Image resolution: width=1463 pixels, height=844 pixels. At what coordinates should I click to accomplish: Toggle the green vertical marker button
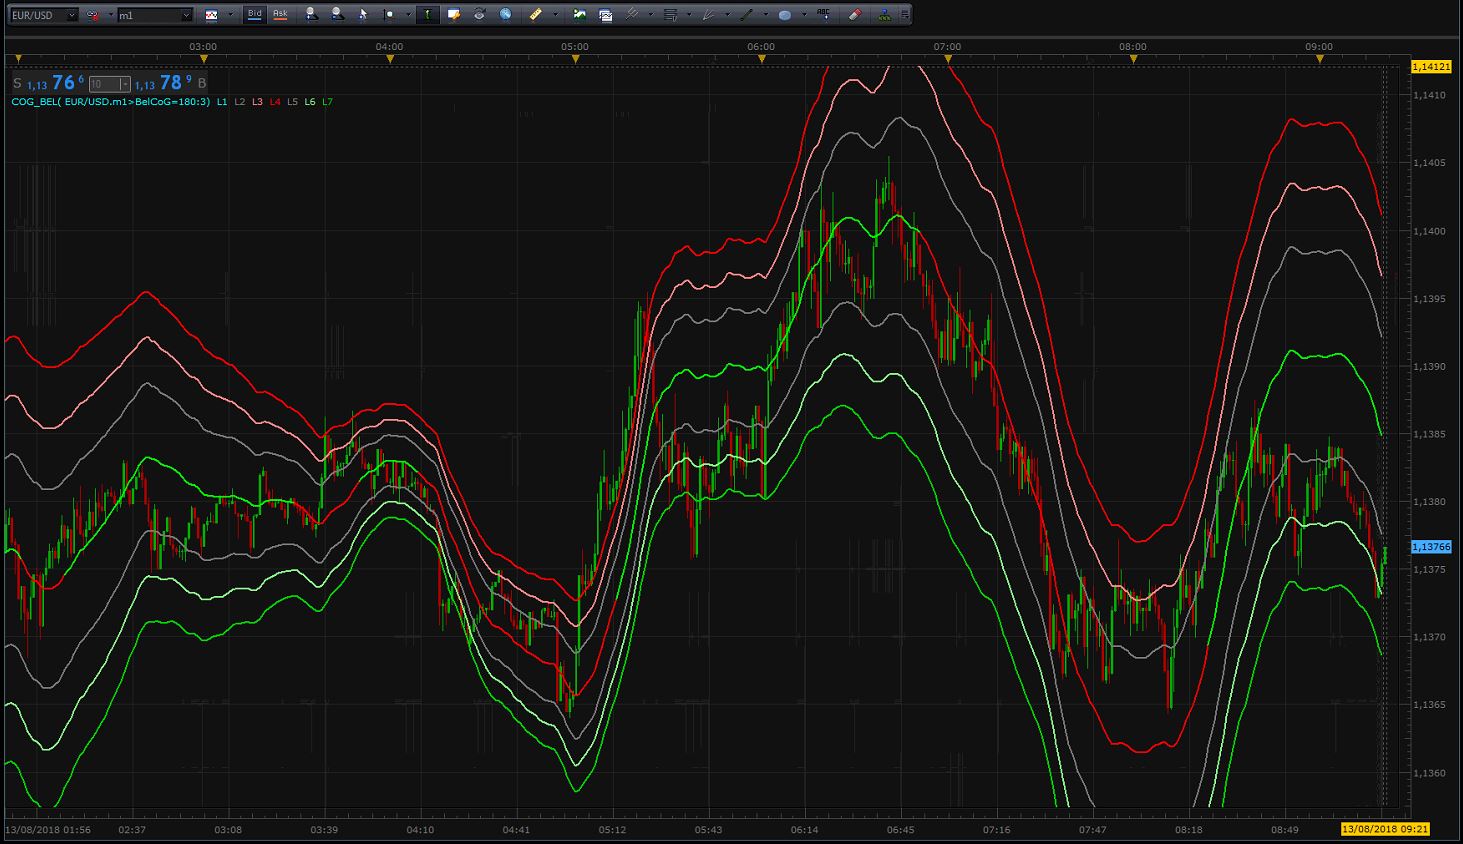(x=427, y=15)
